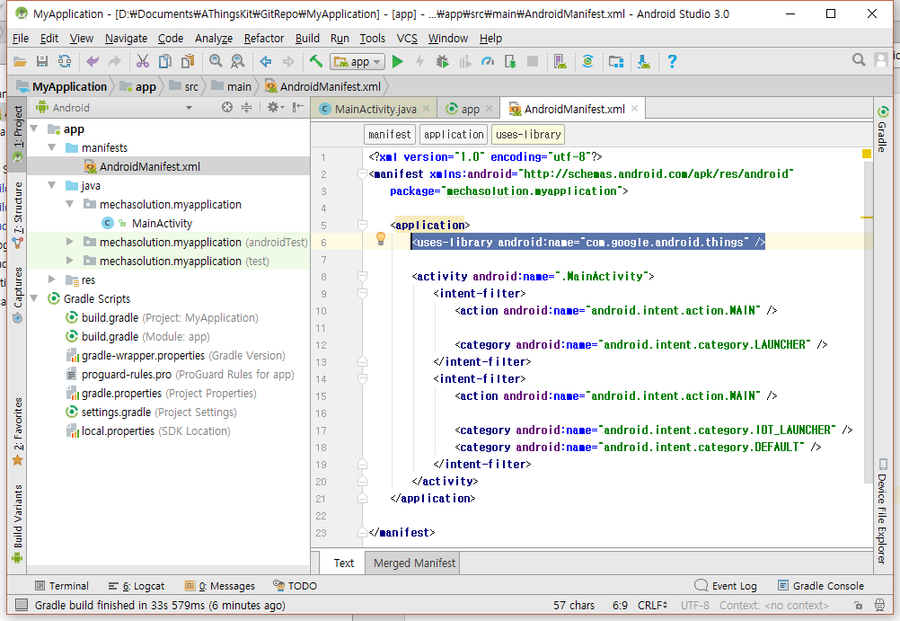Navigate back with the blue left arrow

(265, 61)
